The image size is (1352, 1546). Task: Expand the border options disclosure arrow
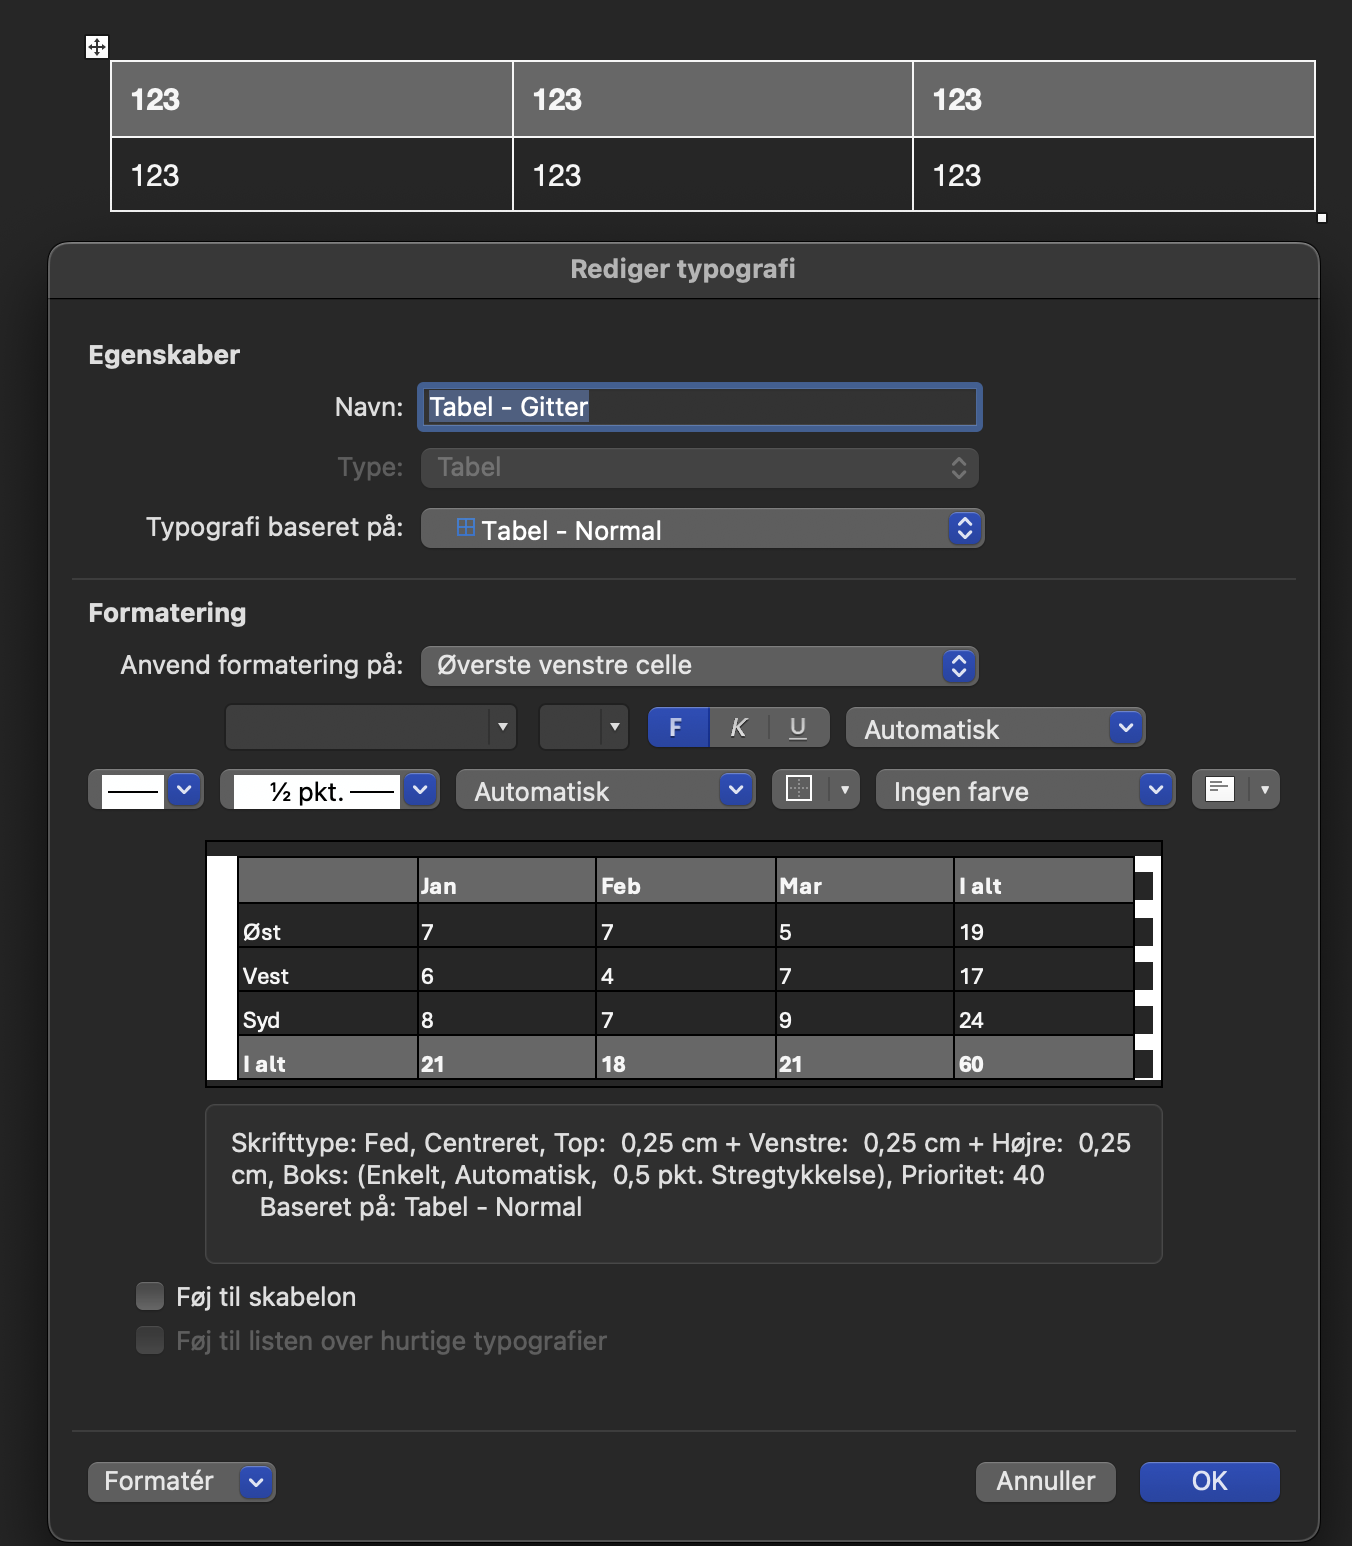(x=843, y=790)
